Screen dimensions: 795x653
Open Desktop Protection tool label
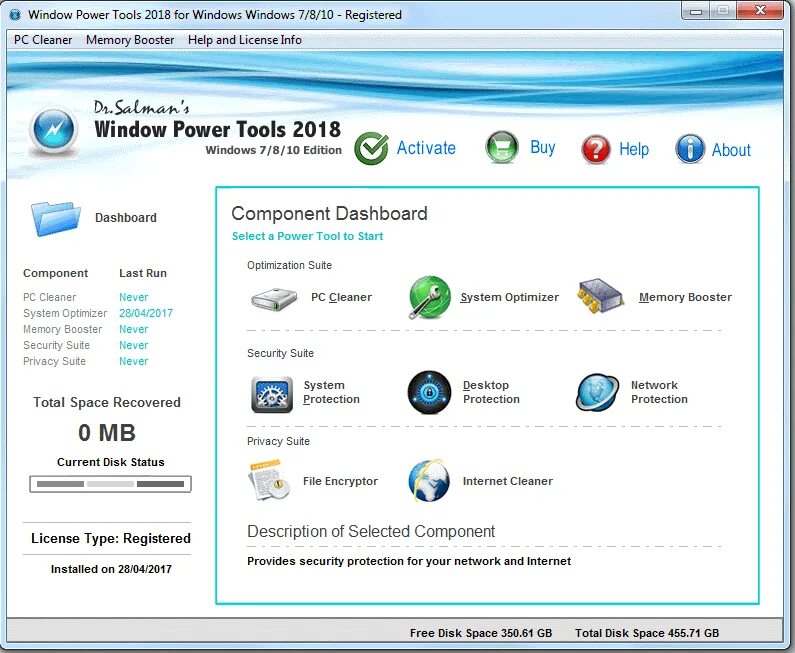coord(491,392)
